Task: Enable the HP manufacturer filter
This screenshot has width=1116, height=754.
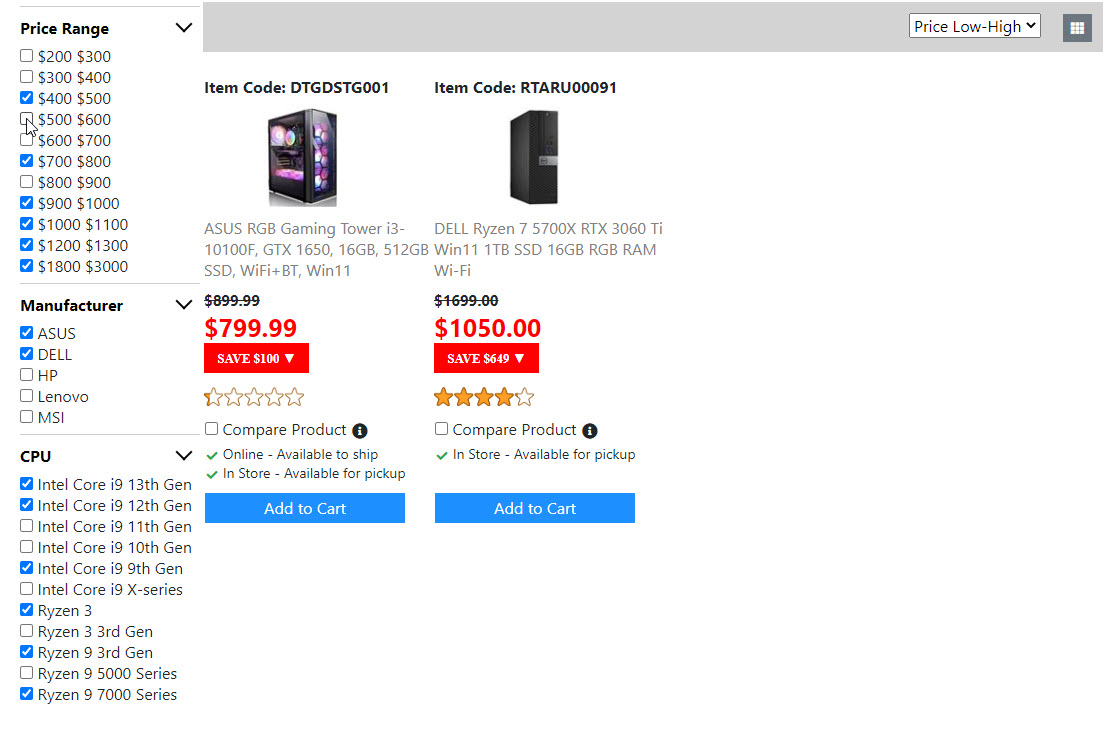Action: [27, 375]
